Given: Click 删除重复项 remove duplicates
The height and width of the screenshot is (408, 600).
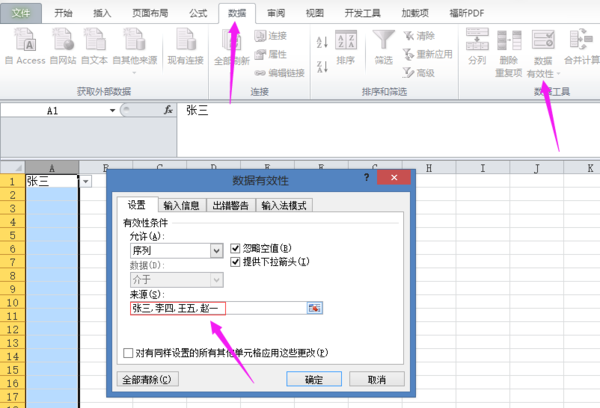Looking at the screenshot, I should point(509,52).
